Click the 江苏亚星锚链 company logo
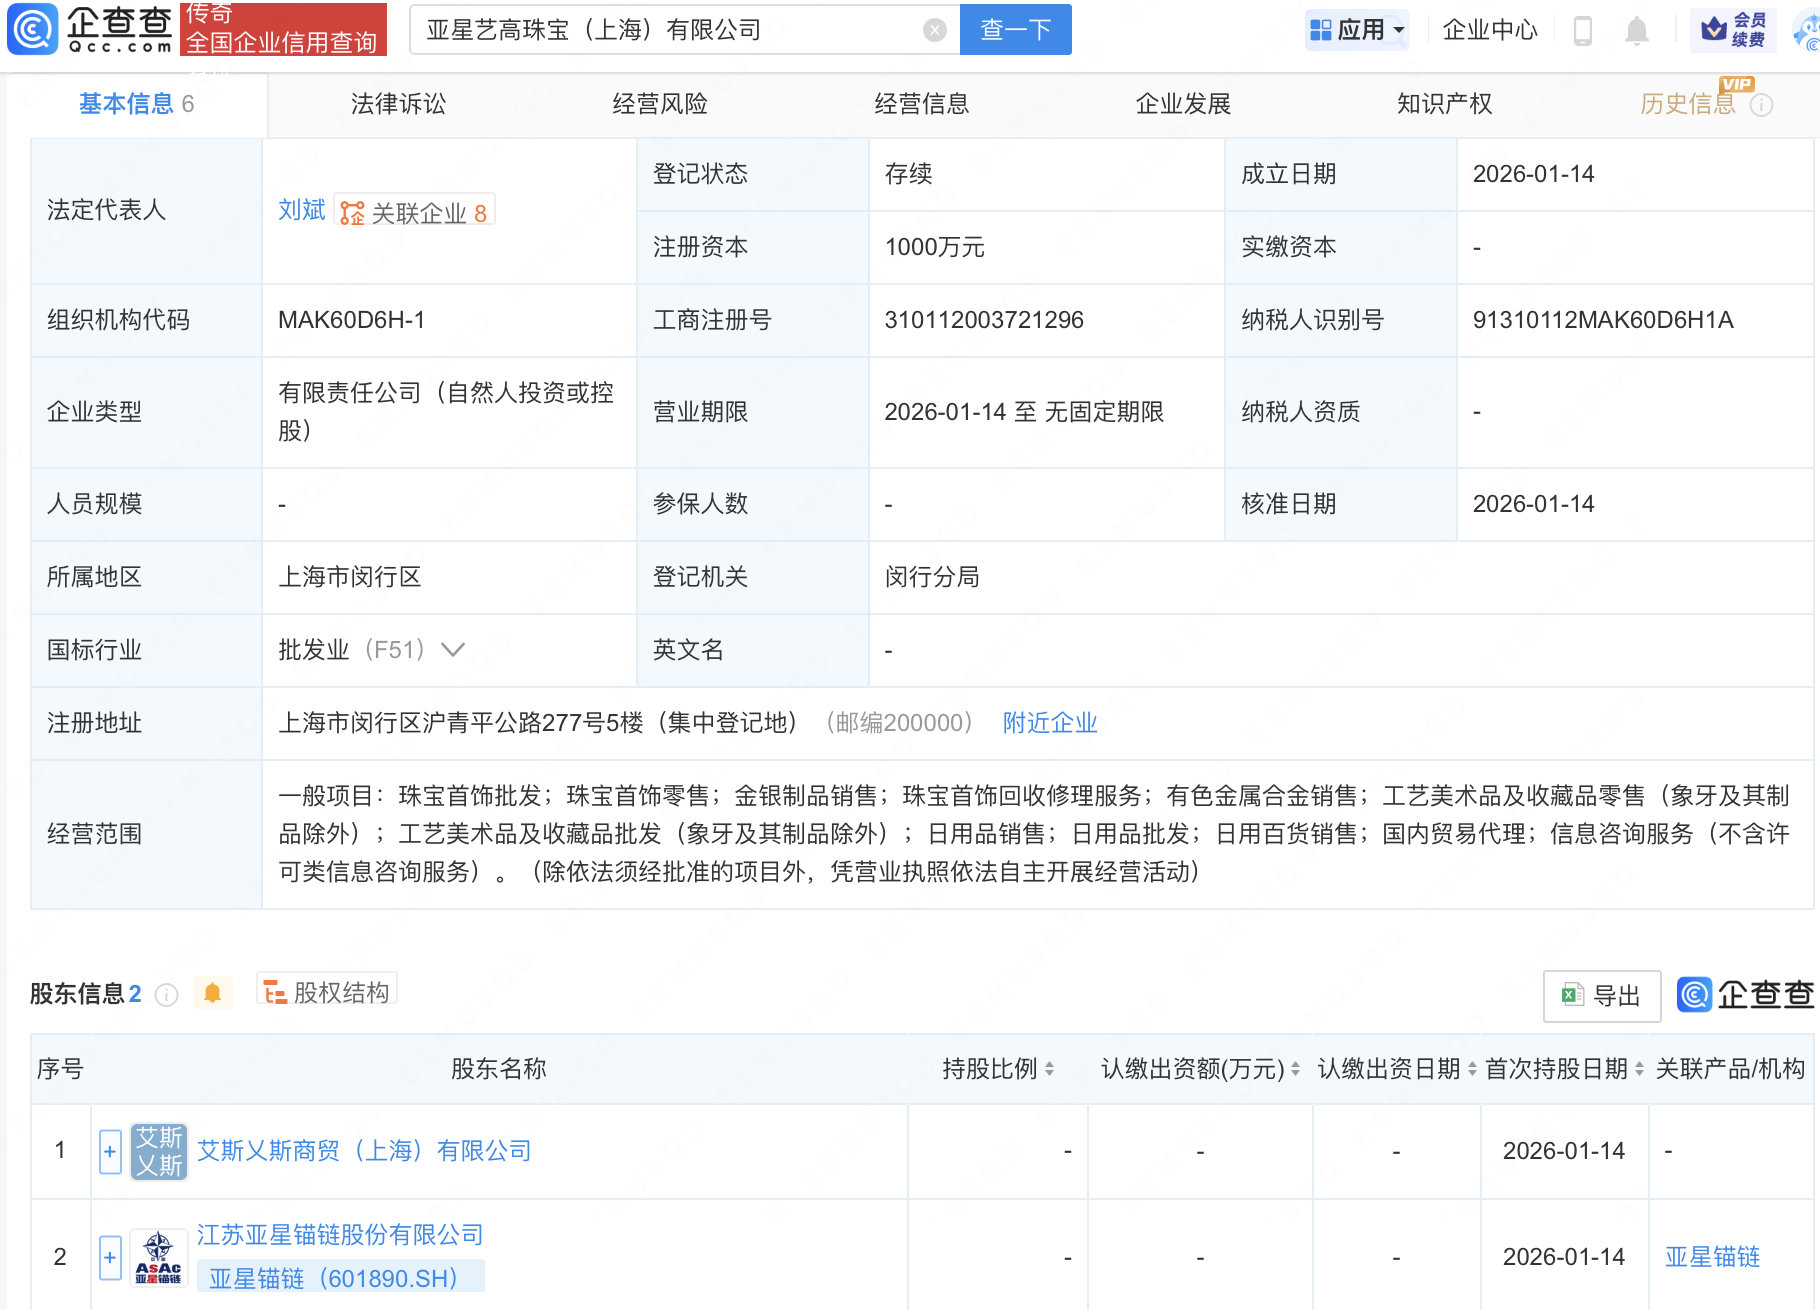Viewport: 1820px width, 1310px height. pos(159,1257)
